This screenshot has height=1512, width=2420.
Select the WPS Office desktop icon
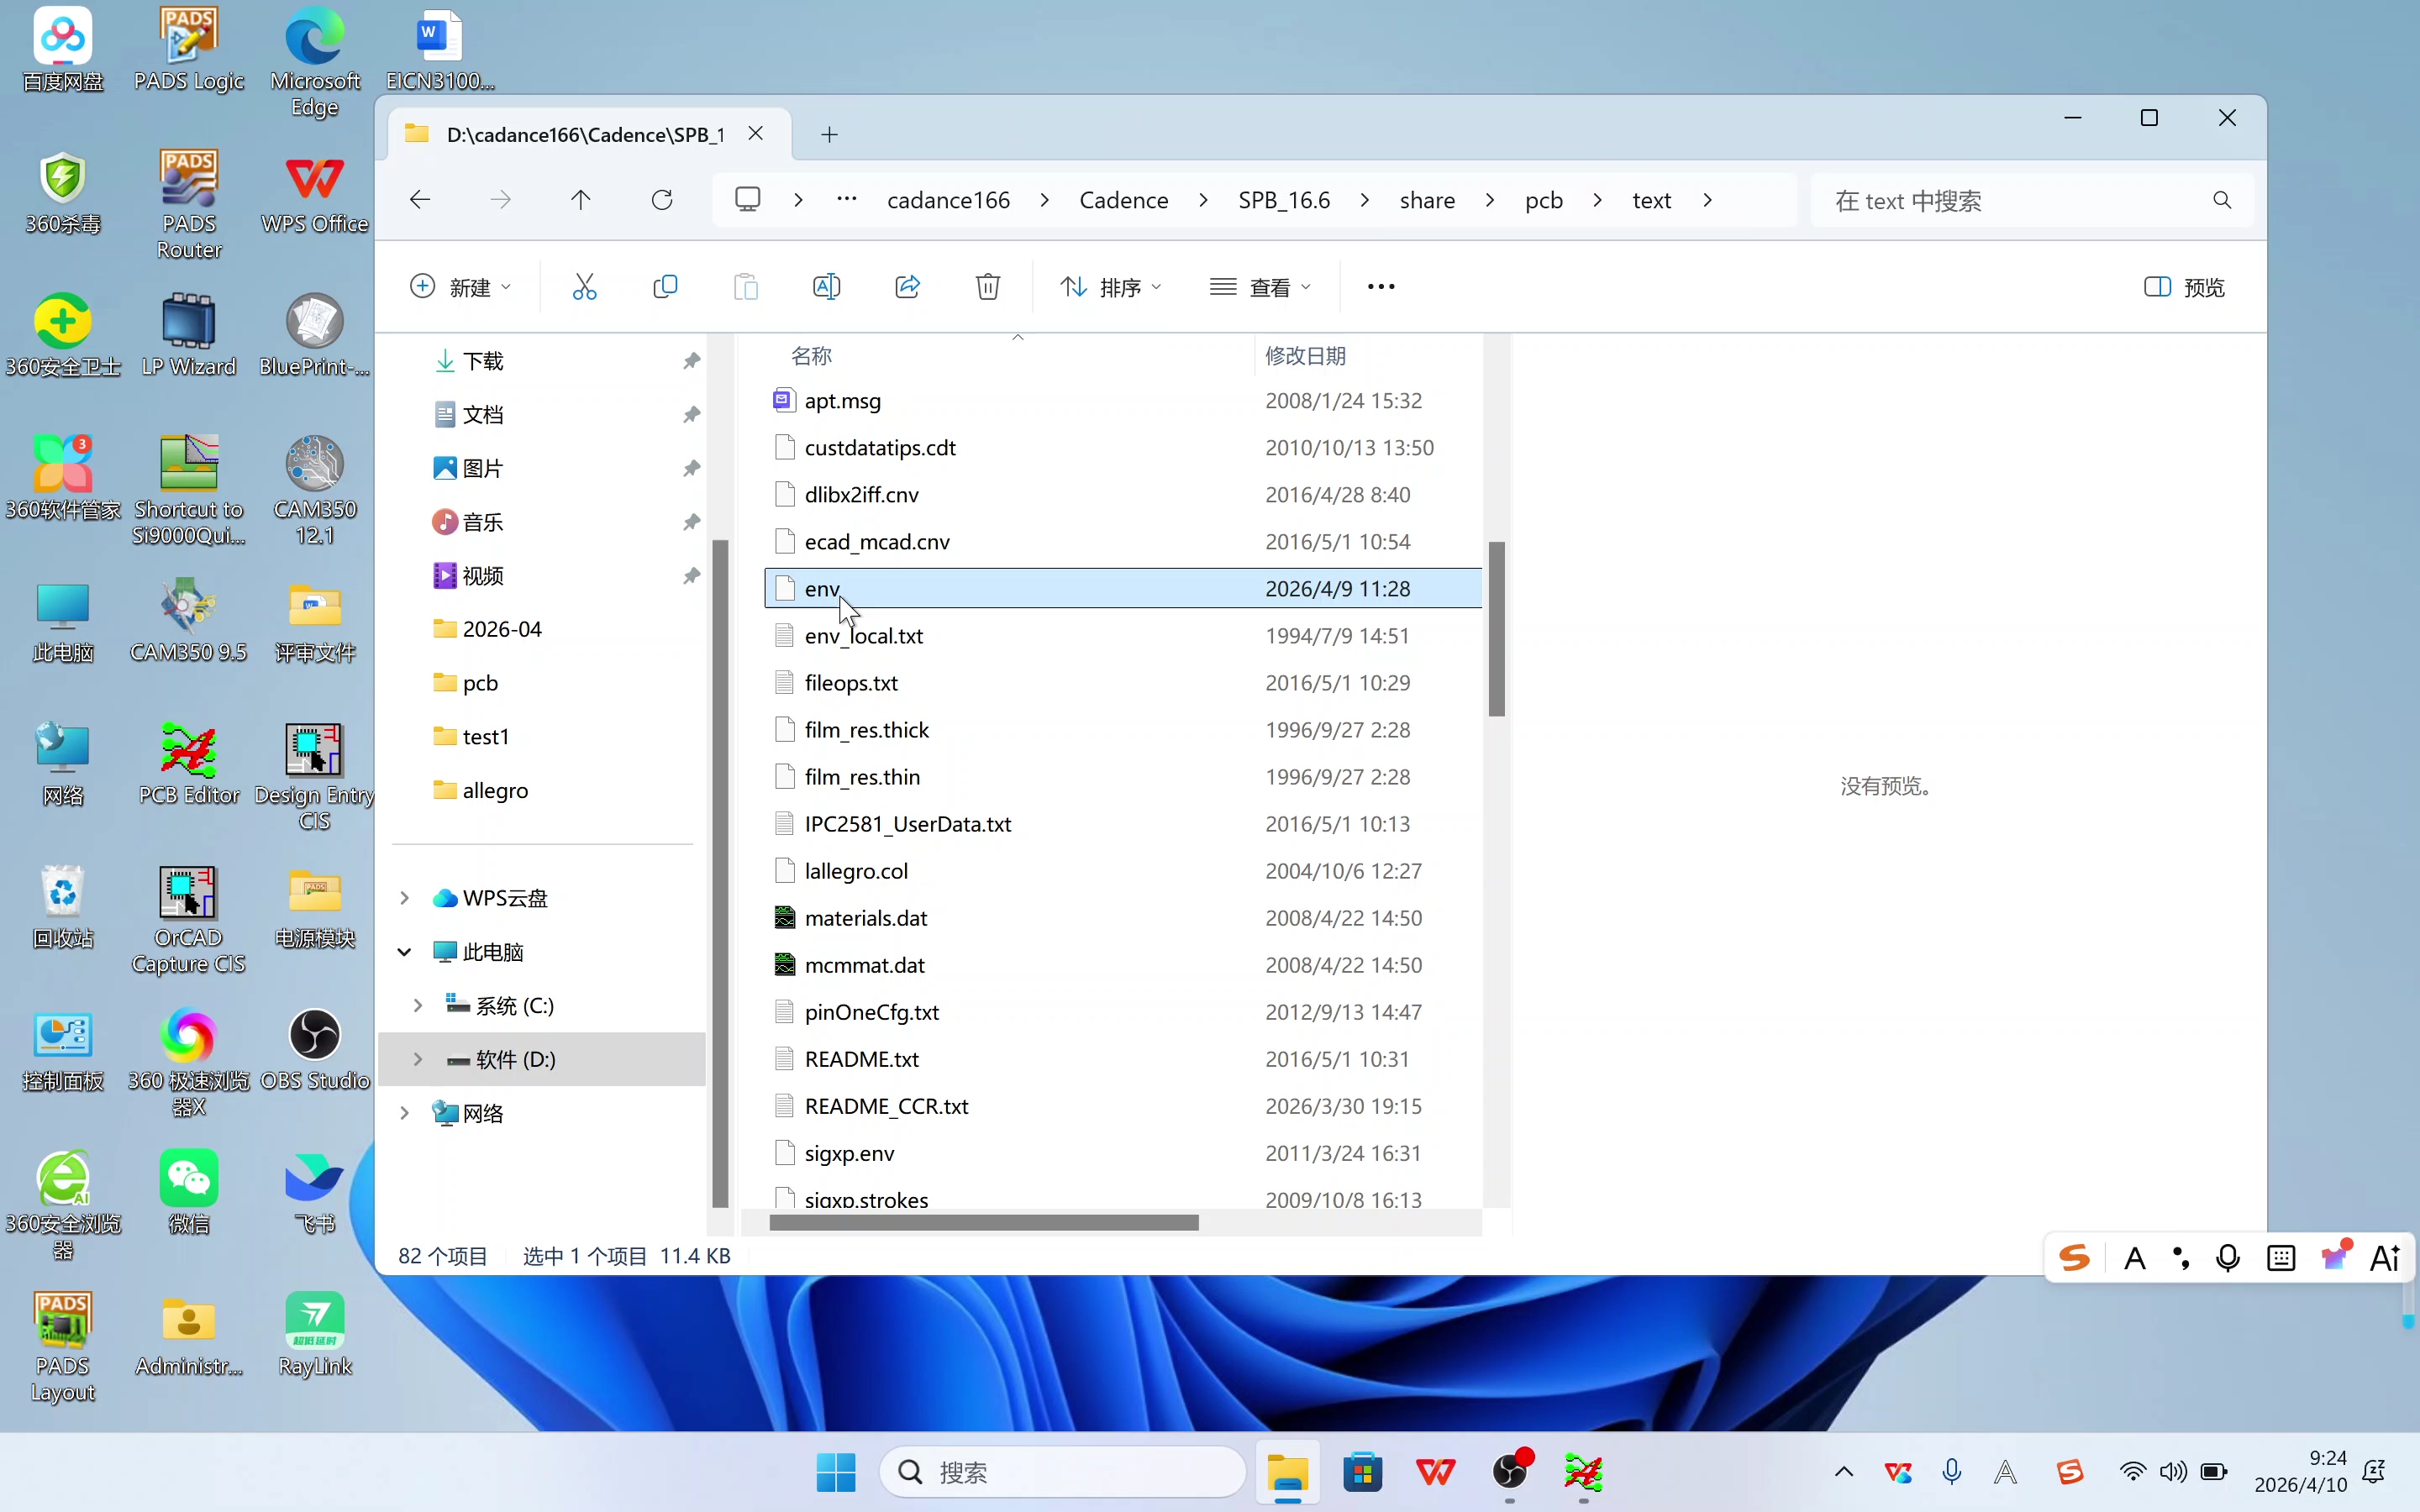point(315,193)
